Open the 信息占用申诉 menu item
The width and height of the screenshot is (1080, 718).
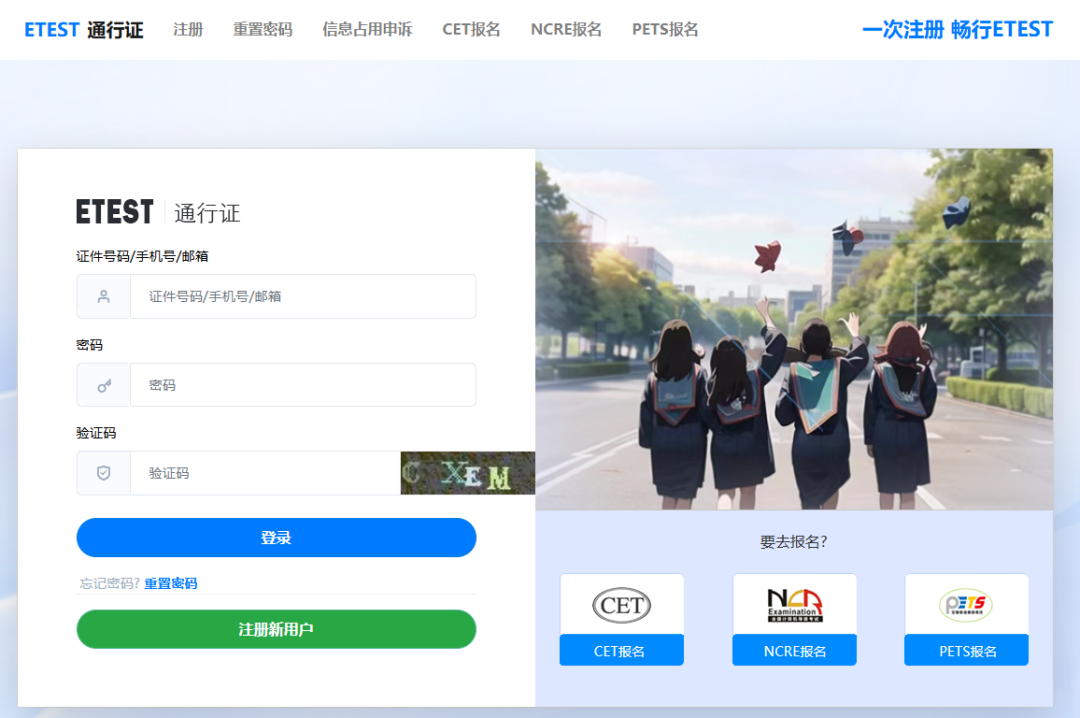[367, 30]
